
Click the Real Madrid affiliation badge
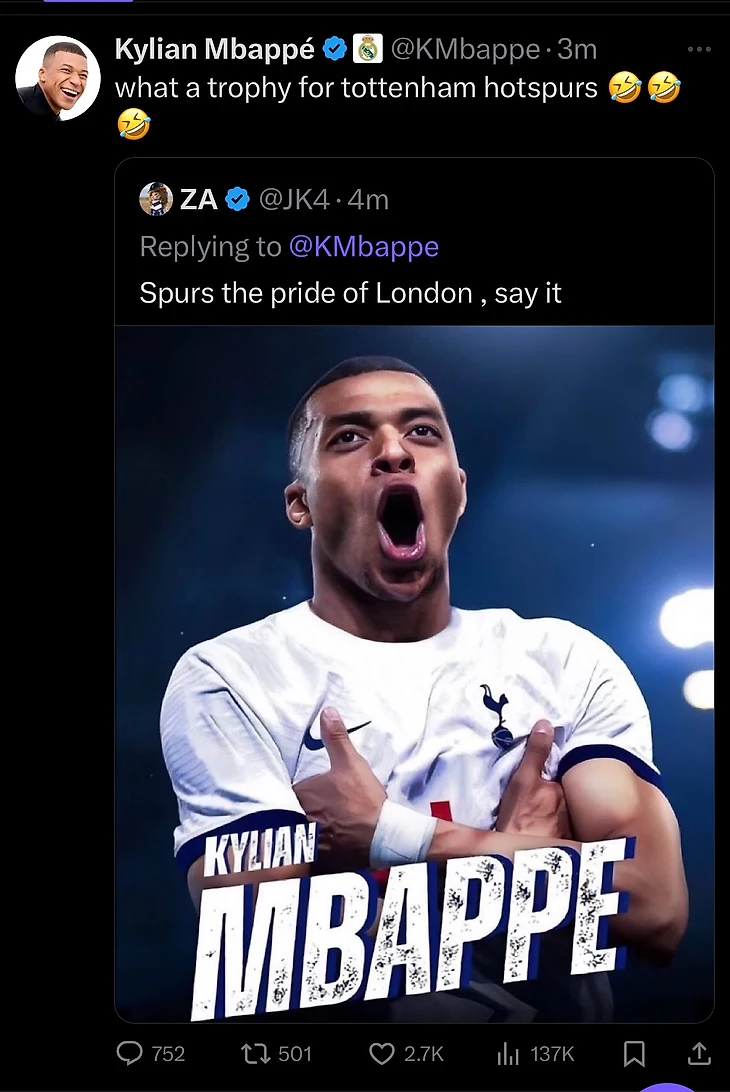coord(365,48)
